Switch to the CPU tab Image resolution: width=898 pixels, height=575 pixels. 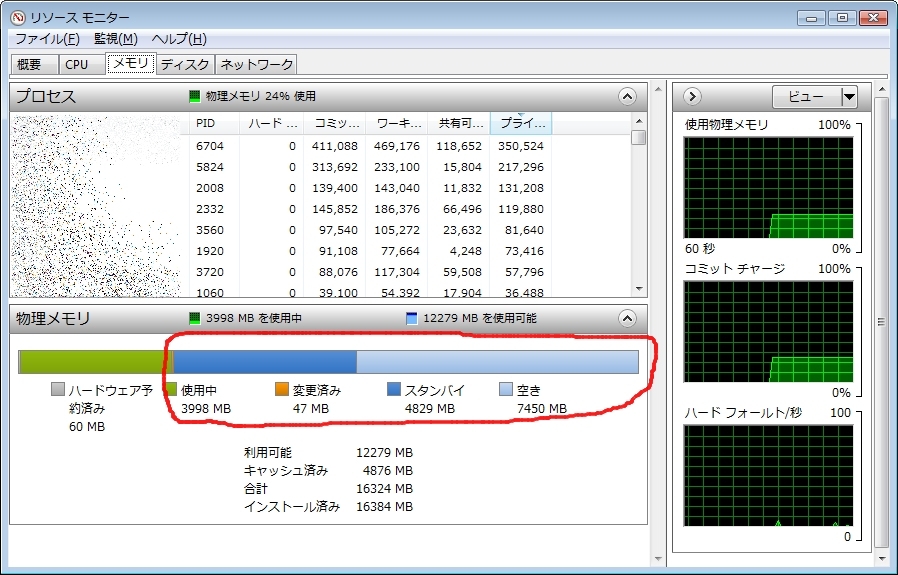coord(82,64)
